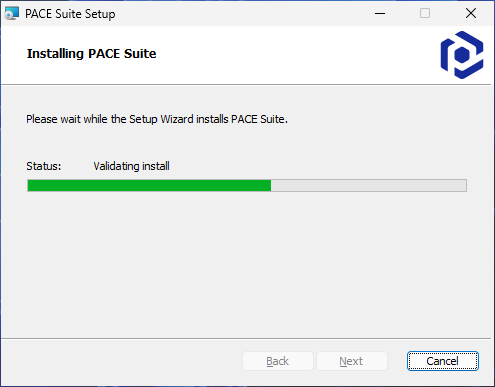Click the blue PACE Suite hexagon logo
Screen dimensions: 495x387
(462, 55)
